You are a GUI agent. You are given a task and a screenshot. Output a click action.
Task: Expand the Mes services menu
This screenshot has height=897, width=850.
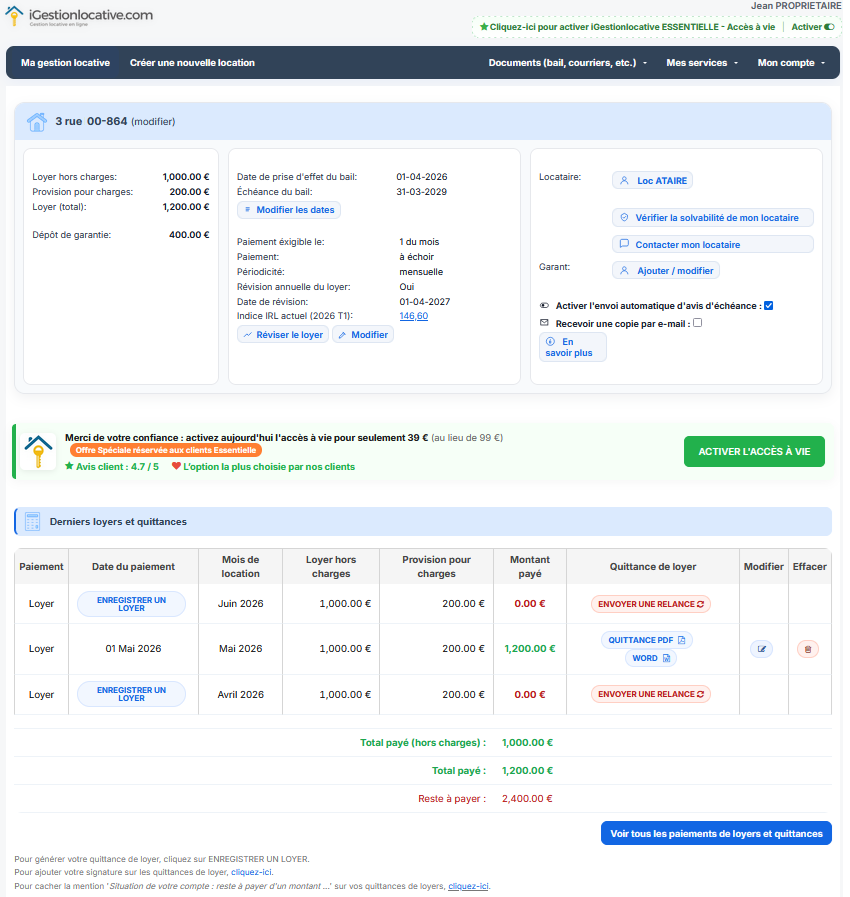click(702, 63)
